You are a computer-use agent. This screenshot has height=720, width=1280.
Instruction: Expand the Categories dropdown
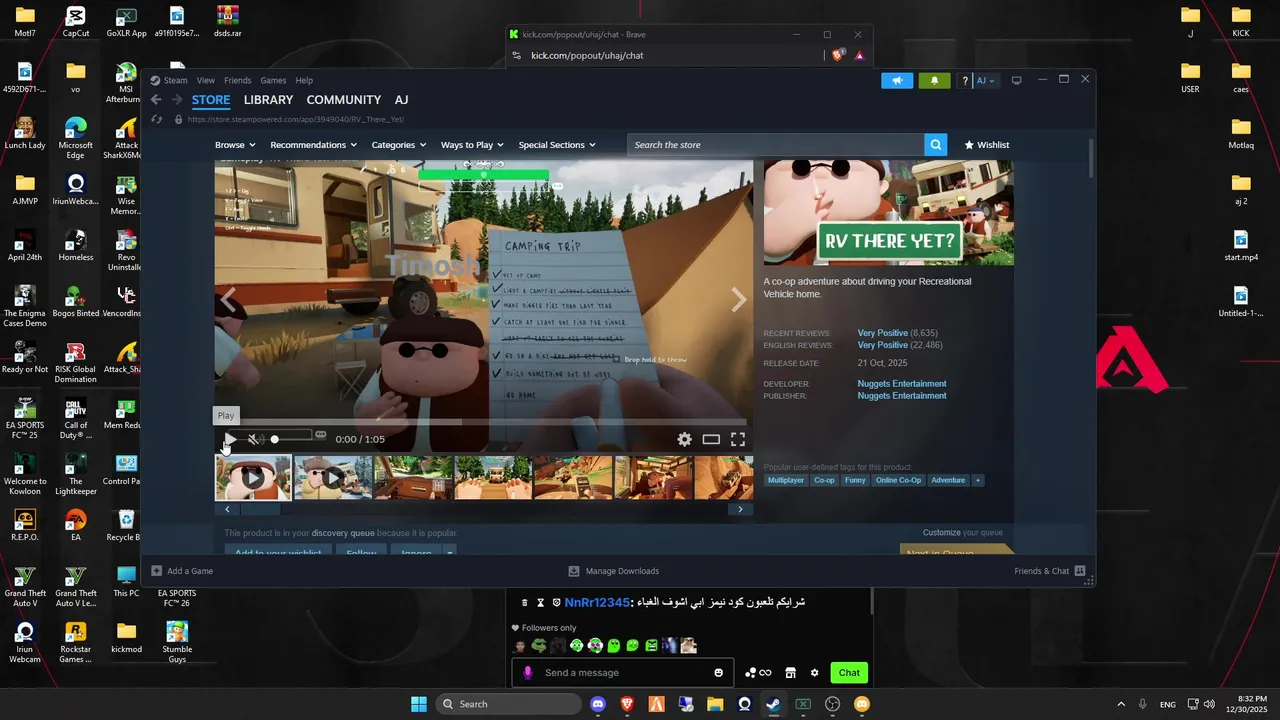pos(399,145)
